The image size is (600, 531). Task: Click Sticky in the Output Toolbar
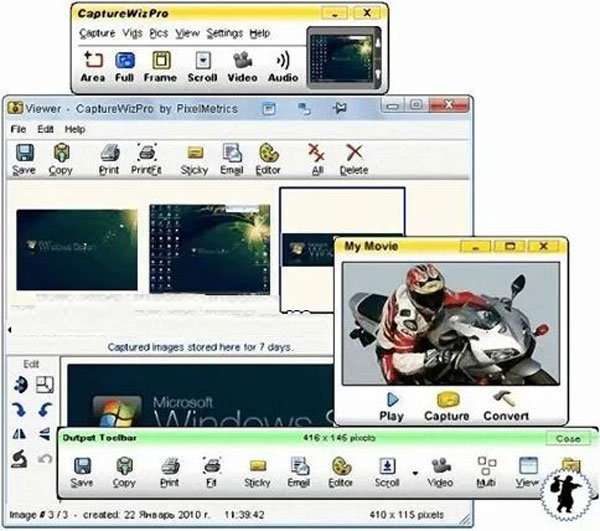pyautogui.click(x=258, y=472)
